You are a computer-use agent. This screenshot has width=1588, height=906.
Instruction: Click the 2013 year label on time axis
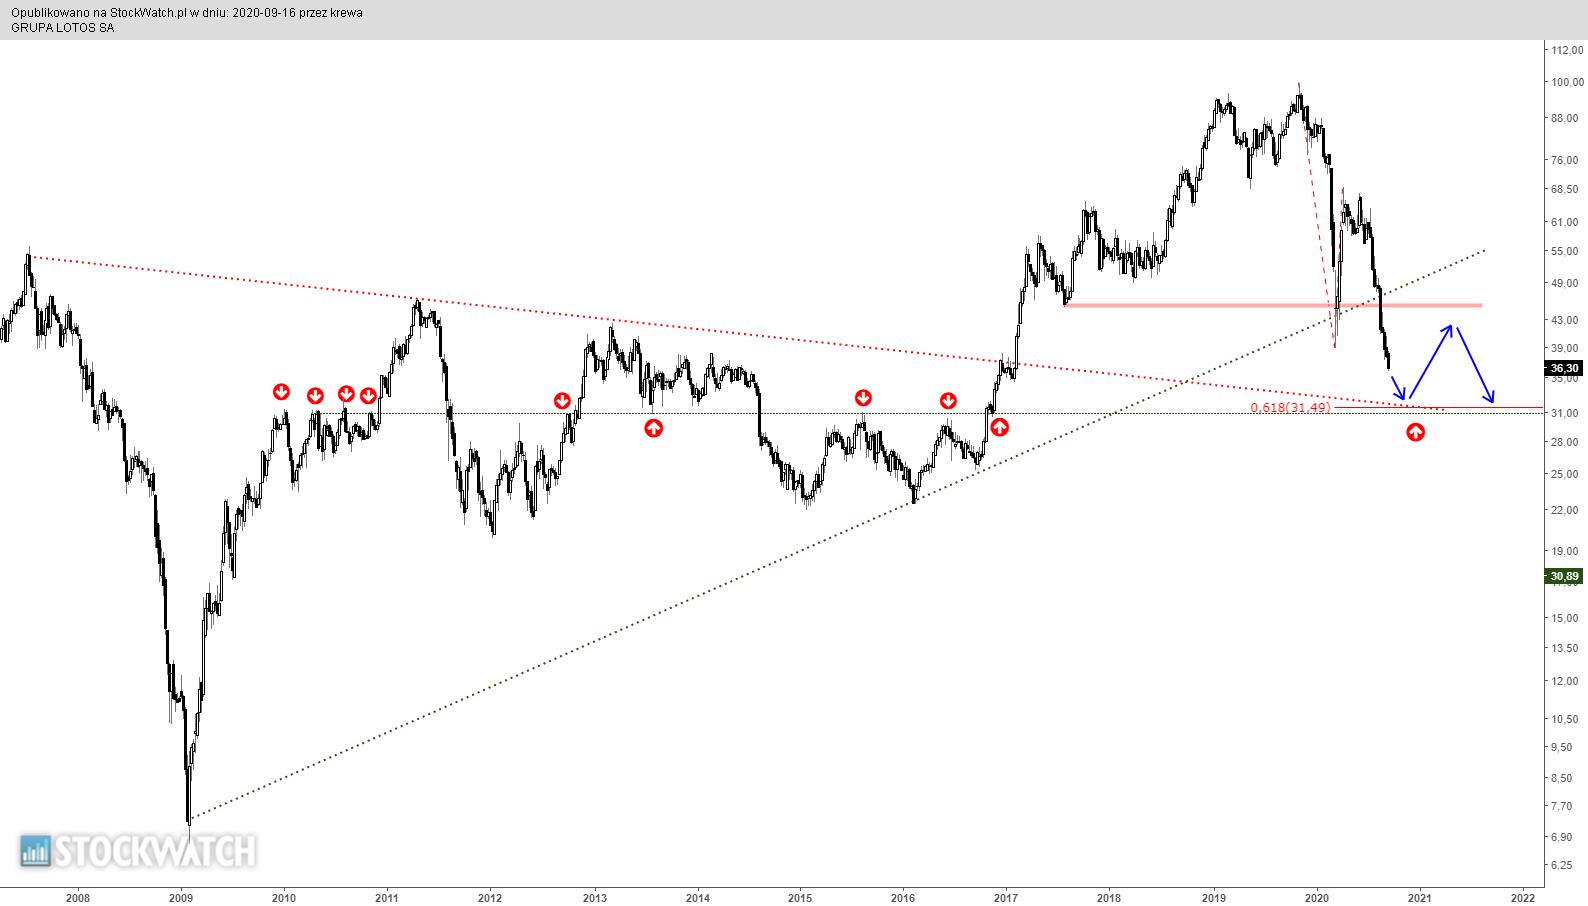595,897
